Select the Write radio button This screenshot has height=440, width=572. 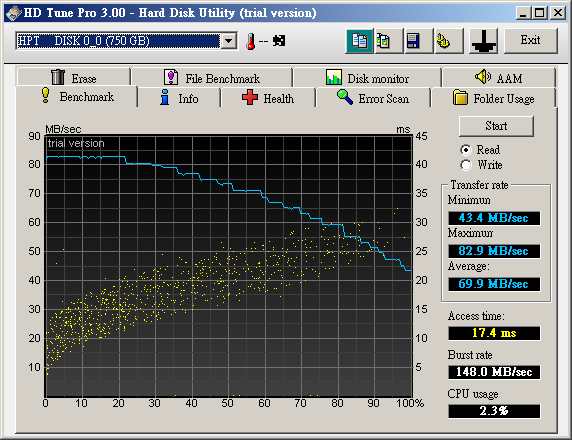click(466, 165)
